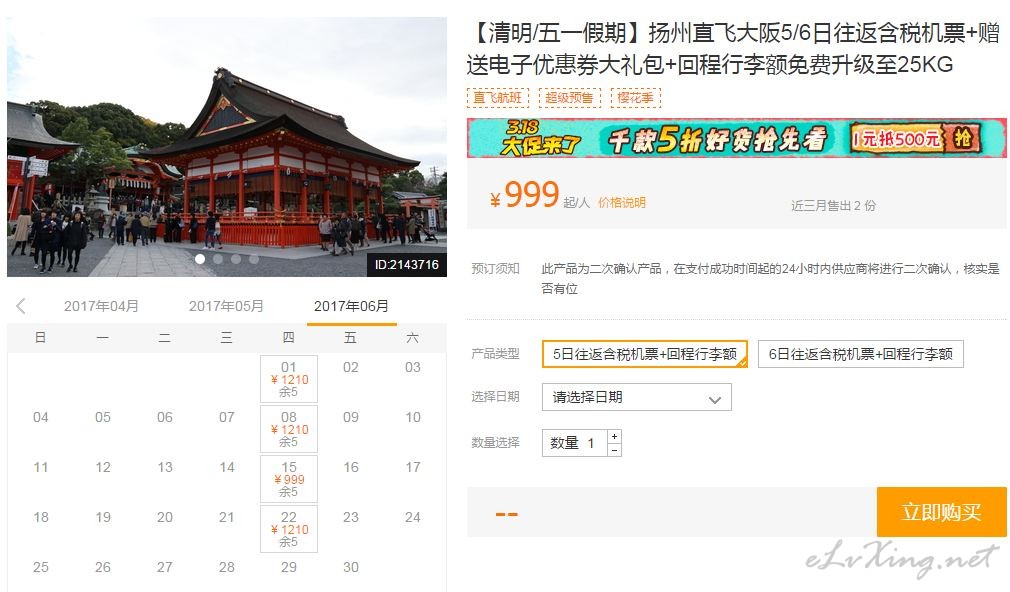Click calendar date 30
Image resolution: width=1010 pixels, height=592 pixels.
(350, 568)
